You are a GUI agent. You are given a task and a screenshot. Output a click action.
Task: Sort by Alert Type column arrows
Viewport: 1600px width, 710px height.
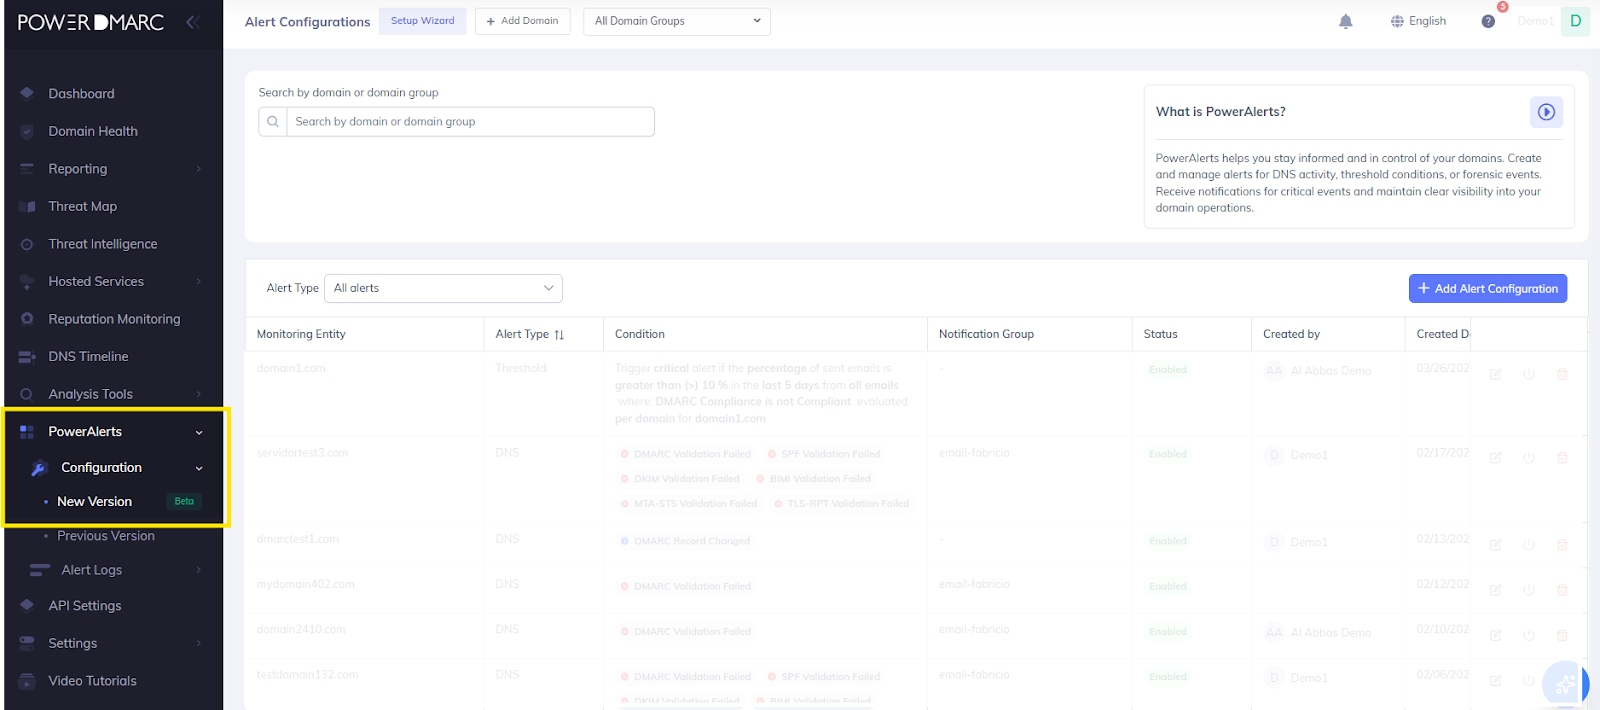559,335
